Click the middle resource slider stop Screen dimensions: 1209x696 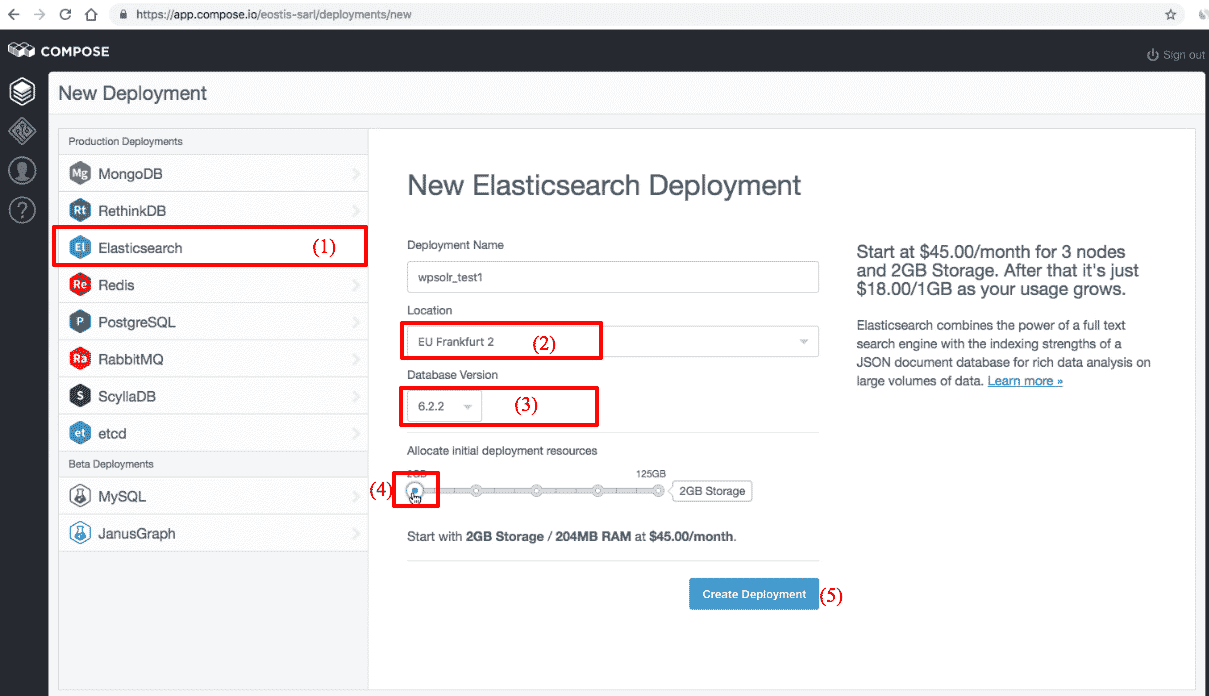click(537, 490)
